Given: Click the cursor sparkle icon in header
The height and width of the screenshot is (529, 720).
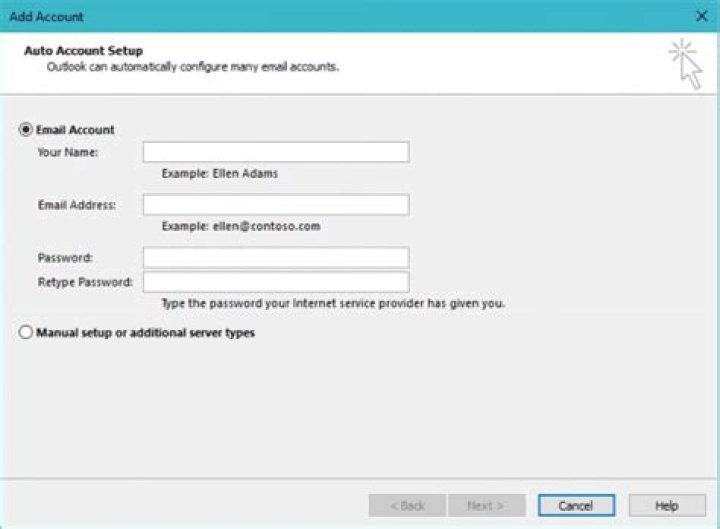Looking at the screenshot, I should [x=685, y=63].
